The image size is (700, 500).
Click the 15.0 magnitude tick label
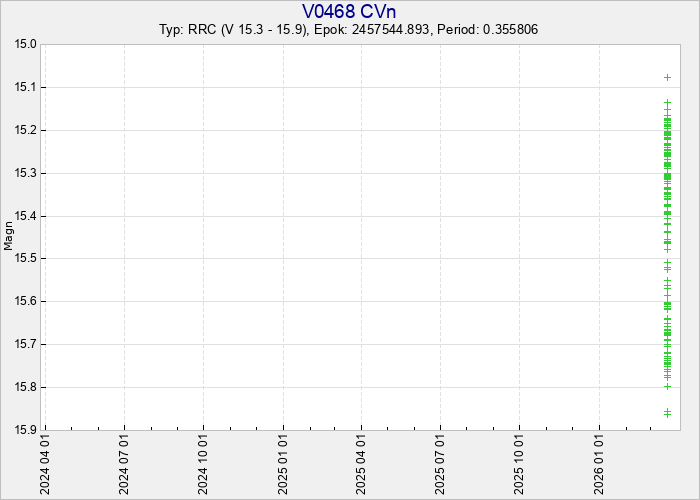click(x=26, y=45)
